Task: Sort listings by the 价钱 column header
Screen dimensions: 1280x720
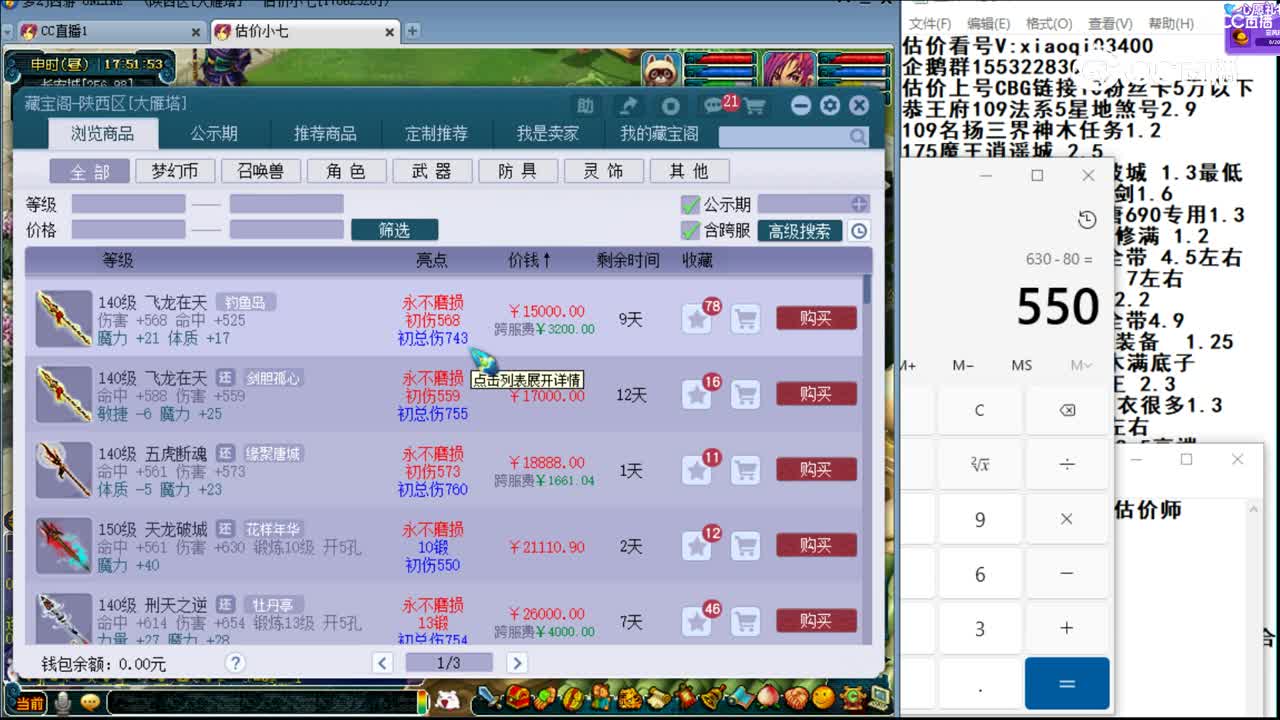Action: click(x=530, y=261)
